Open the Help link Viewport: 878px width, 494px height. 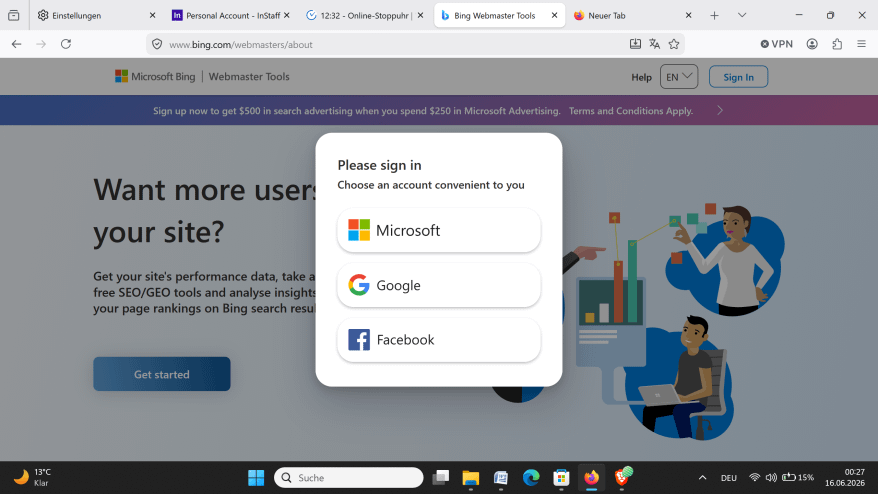tap(641, 77)
